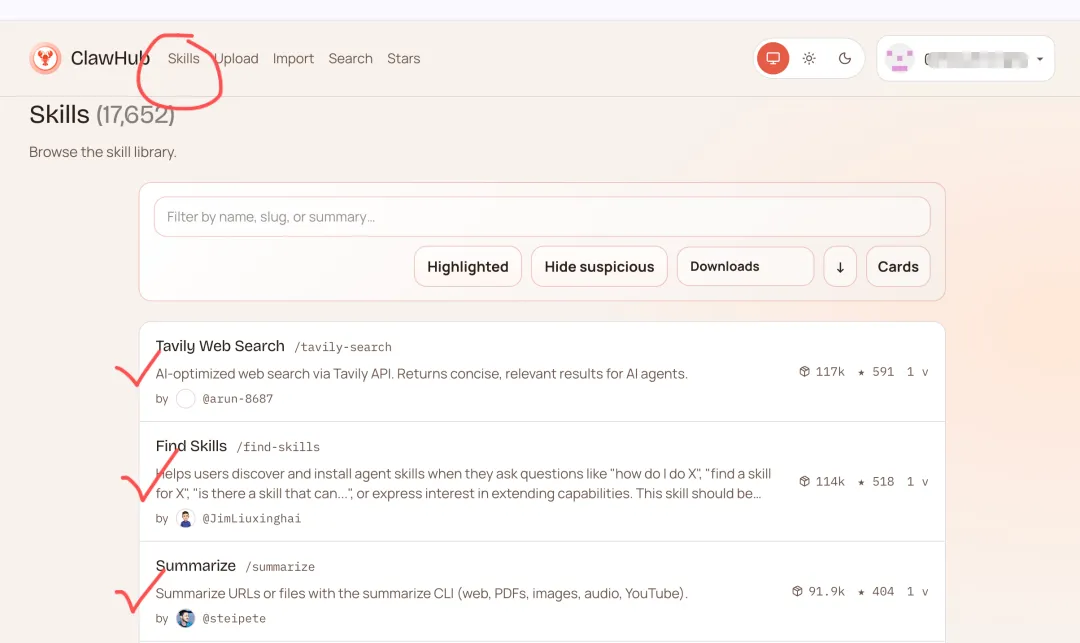Screen dimensions: 1080x643
Task: Toggle the Hide suspicious filter
Action: click(x=599, y=266)
